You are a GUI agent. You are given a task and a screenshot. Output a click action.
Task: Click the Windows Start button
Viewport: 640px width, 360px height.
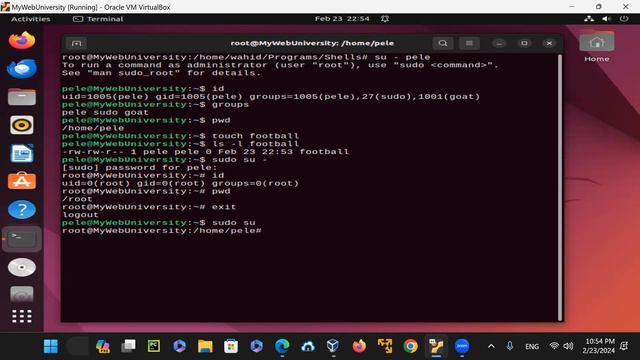pyautogui.click(x=51, y=347)
